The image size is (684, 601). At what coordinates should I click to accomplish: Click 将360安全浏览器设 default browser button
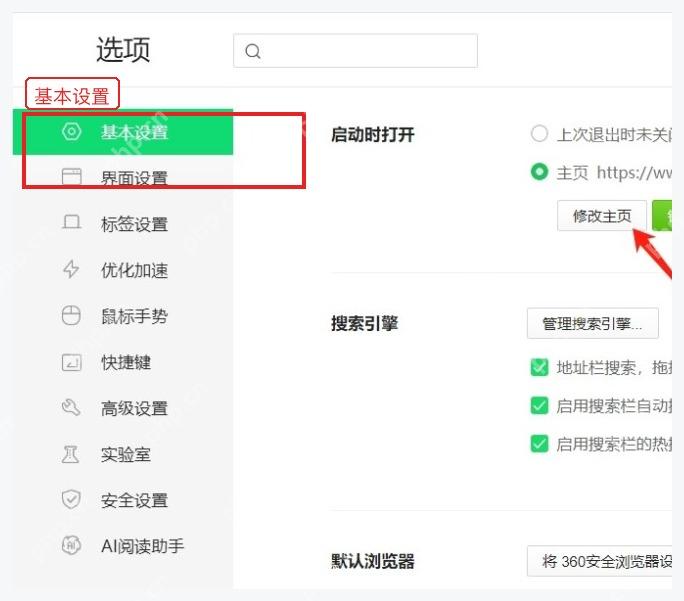pos(599,561)
